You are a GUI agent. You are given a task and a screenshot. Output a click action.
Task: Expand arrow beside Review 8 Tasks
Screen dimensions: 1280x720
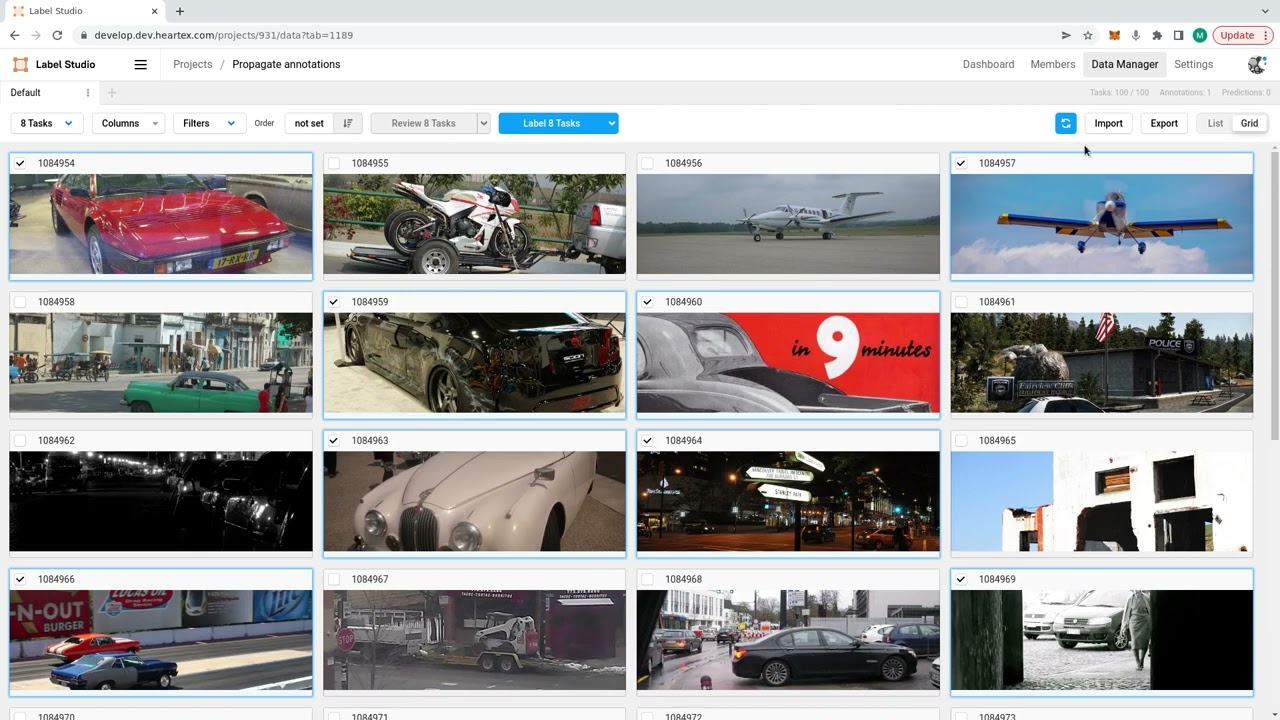point(484,123)
